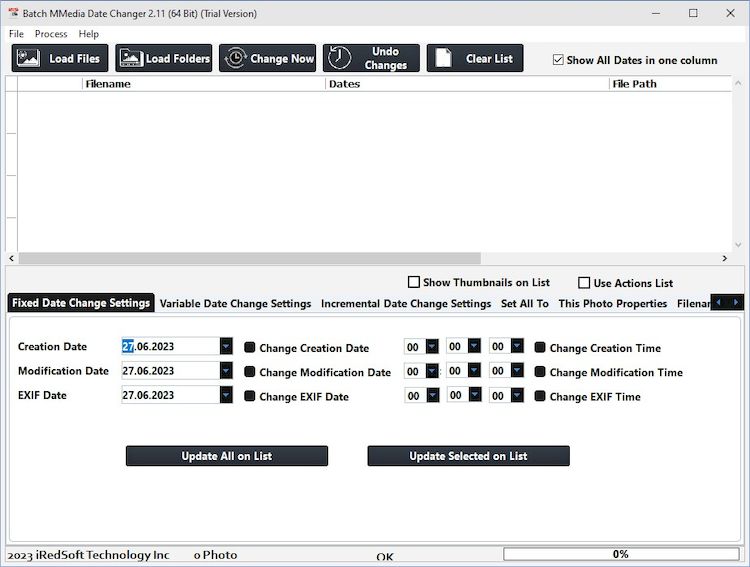The image size is (750, 567).
Task: Click the vertical list scrollbar track
Action: click(x=738, y=164)
